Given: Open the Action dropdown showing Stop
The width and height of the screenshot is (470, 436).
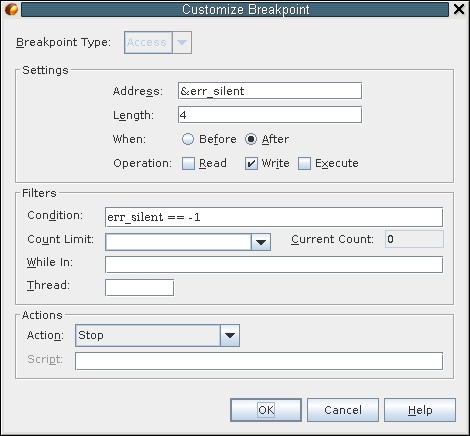Looking at the screenshot, I should pos(157,335).
